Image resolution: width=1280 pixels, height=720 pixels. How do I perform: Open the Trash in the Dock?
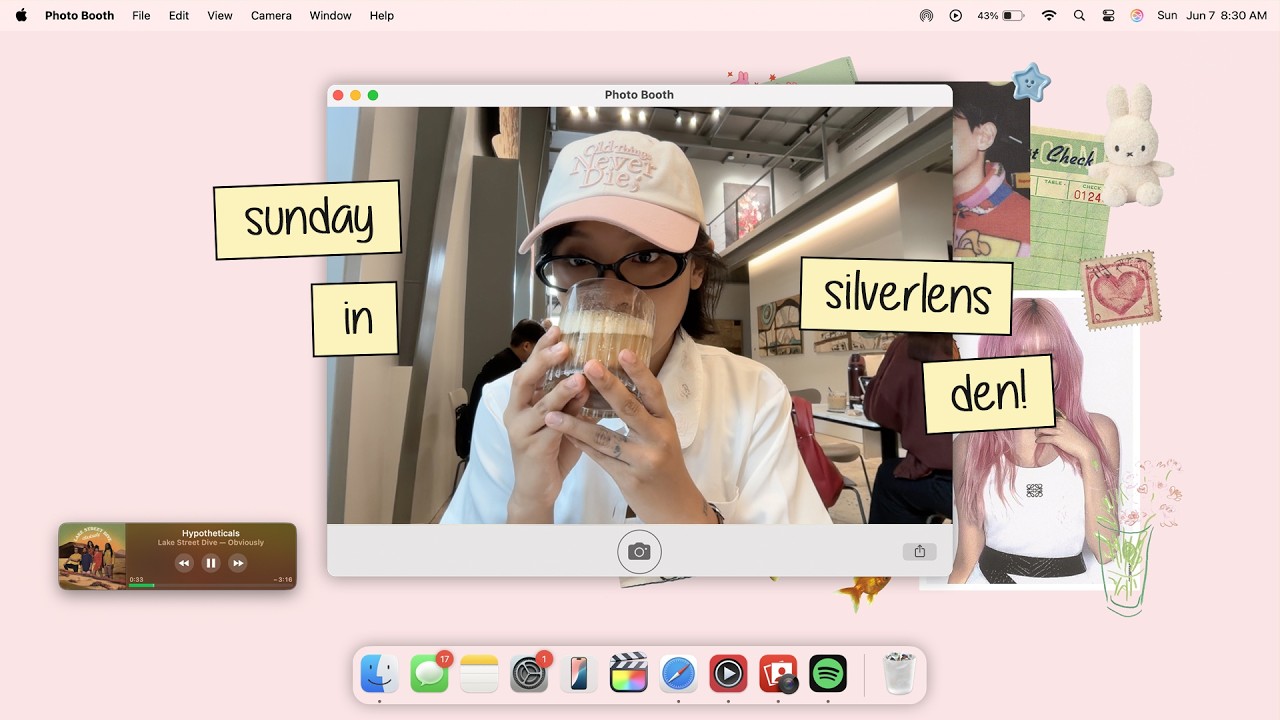click(x=900, y=674)
